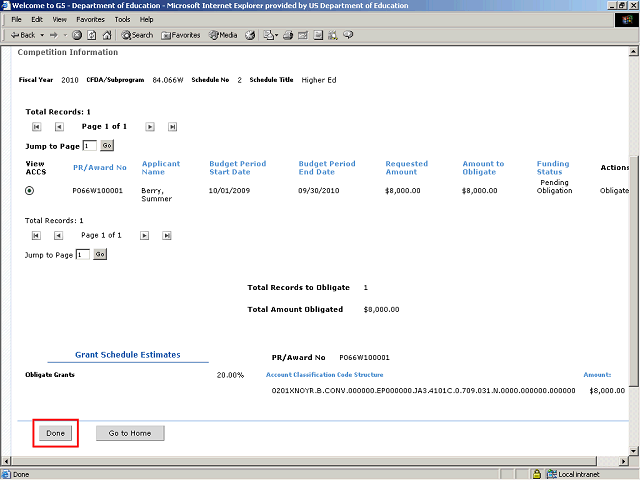Click previous-page arrow in top pager
Image resolution: width=640 pixels, height=480 pixels.
59,127
